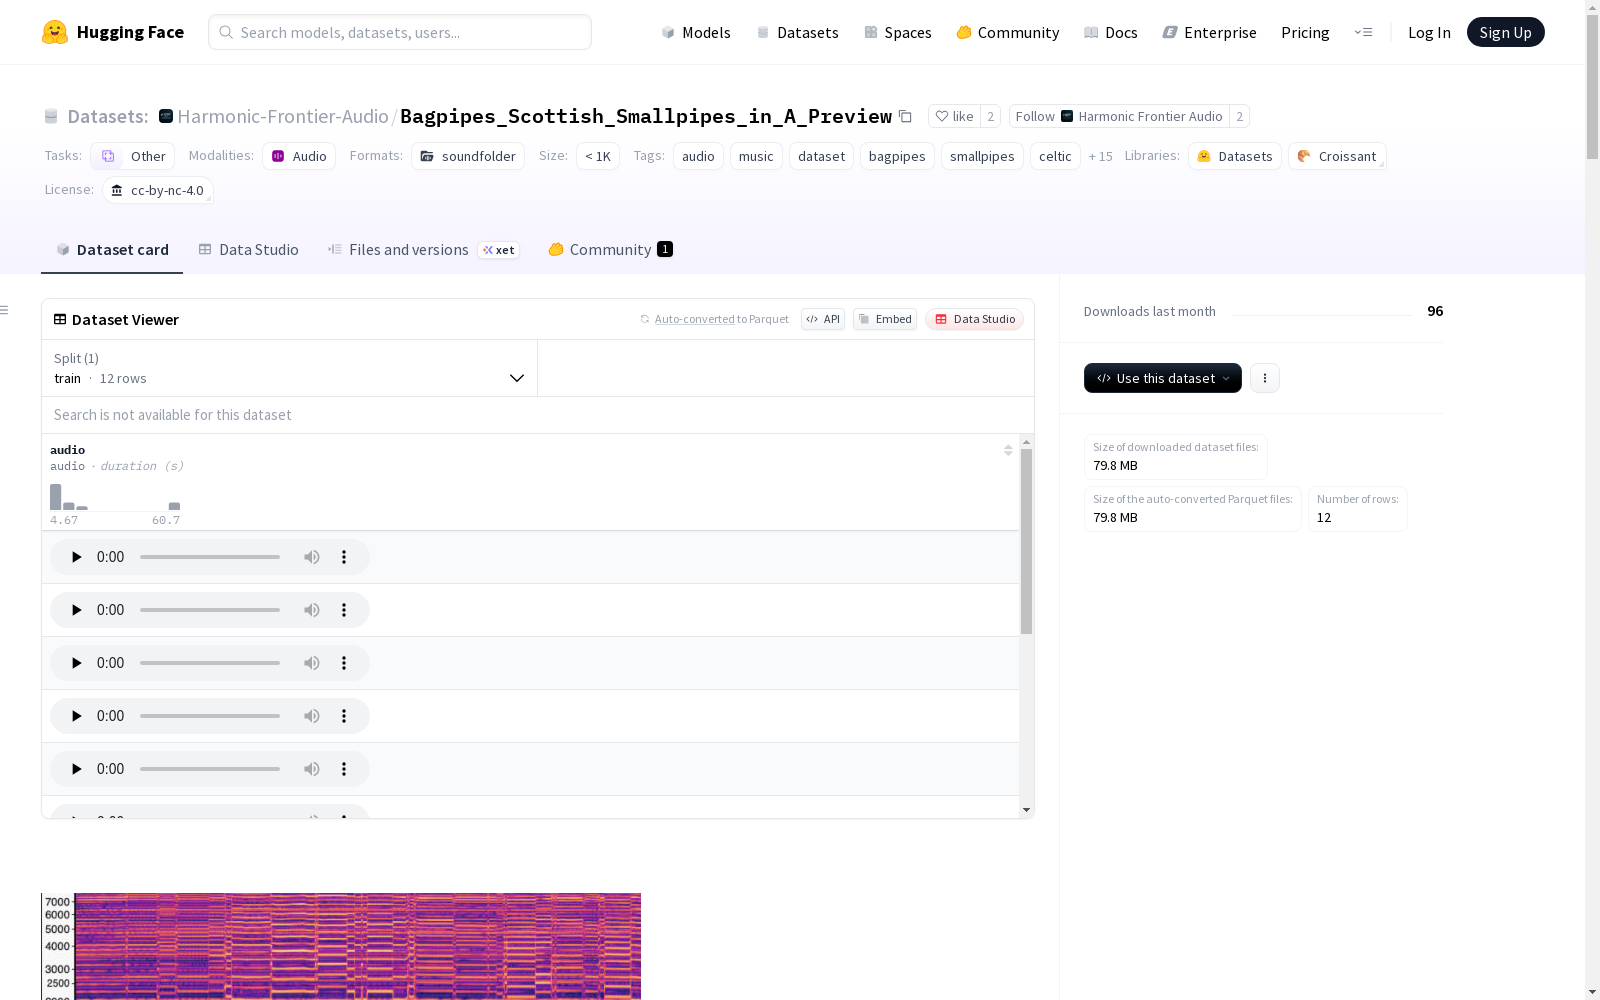Seek in the third audio progress bar
The height and width of the screenshot is (1000, 1600).
point(210,663)
